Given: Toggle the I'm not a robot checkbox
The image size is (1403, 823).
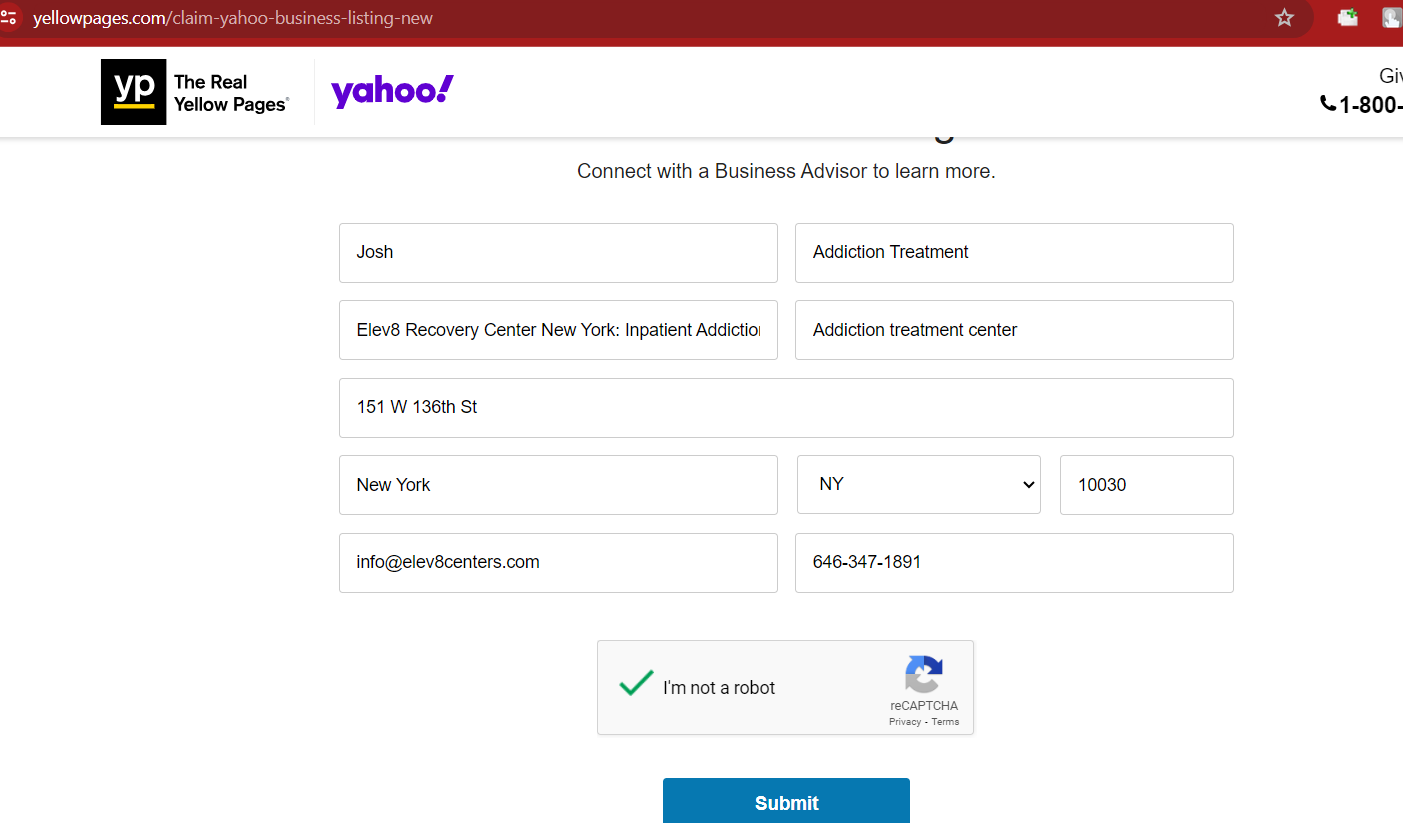Looking at the screenshot, I should pyautogui.click(x=636, y=685).
